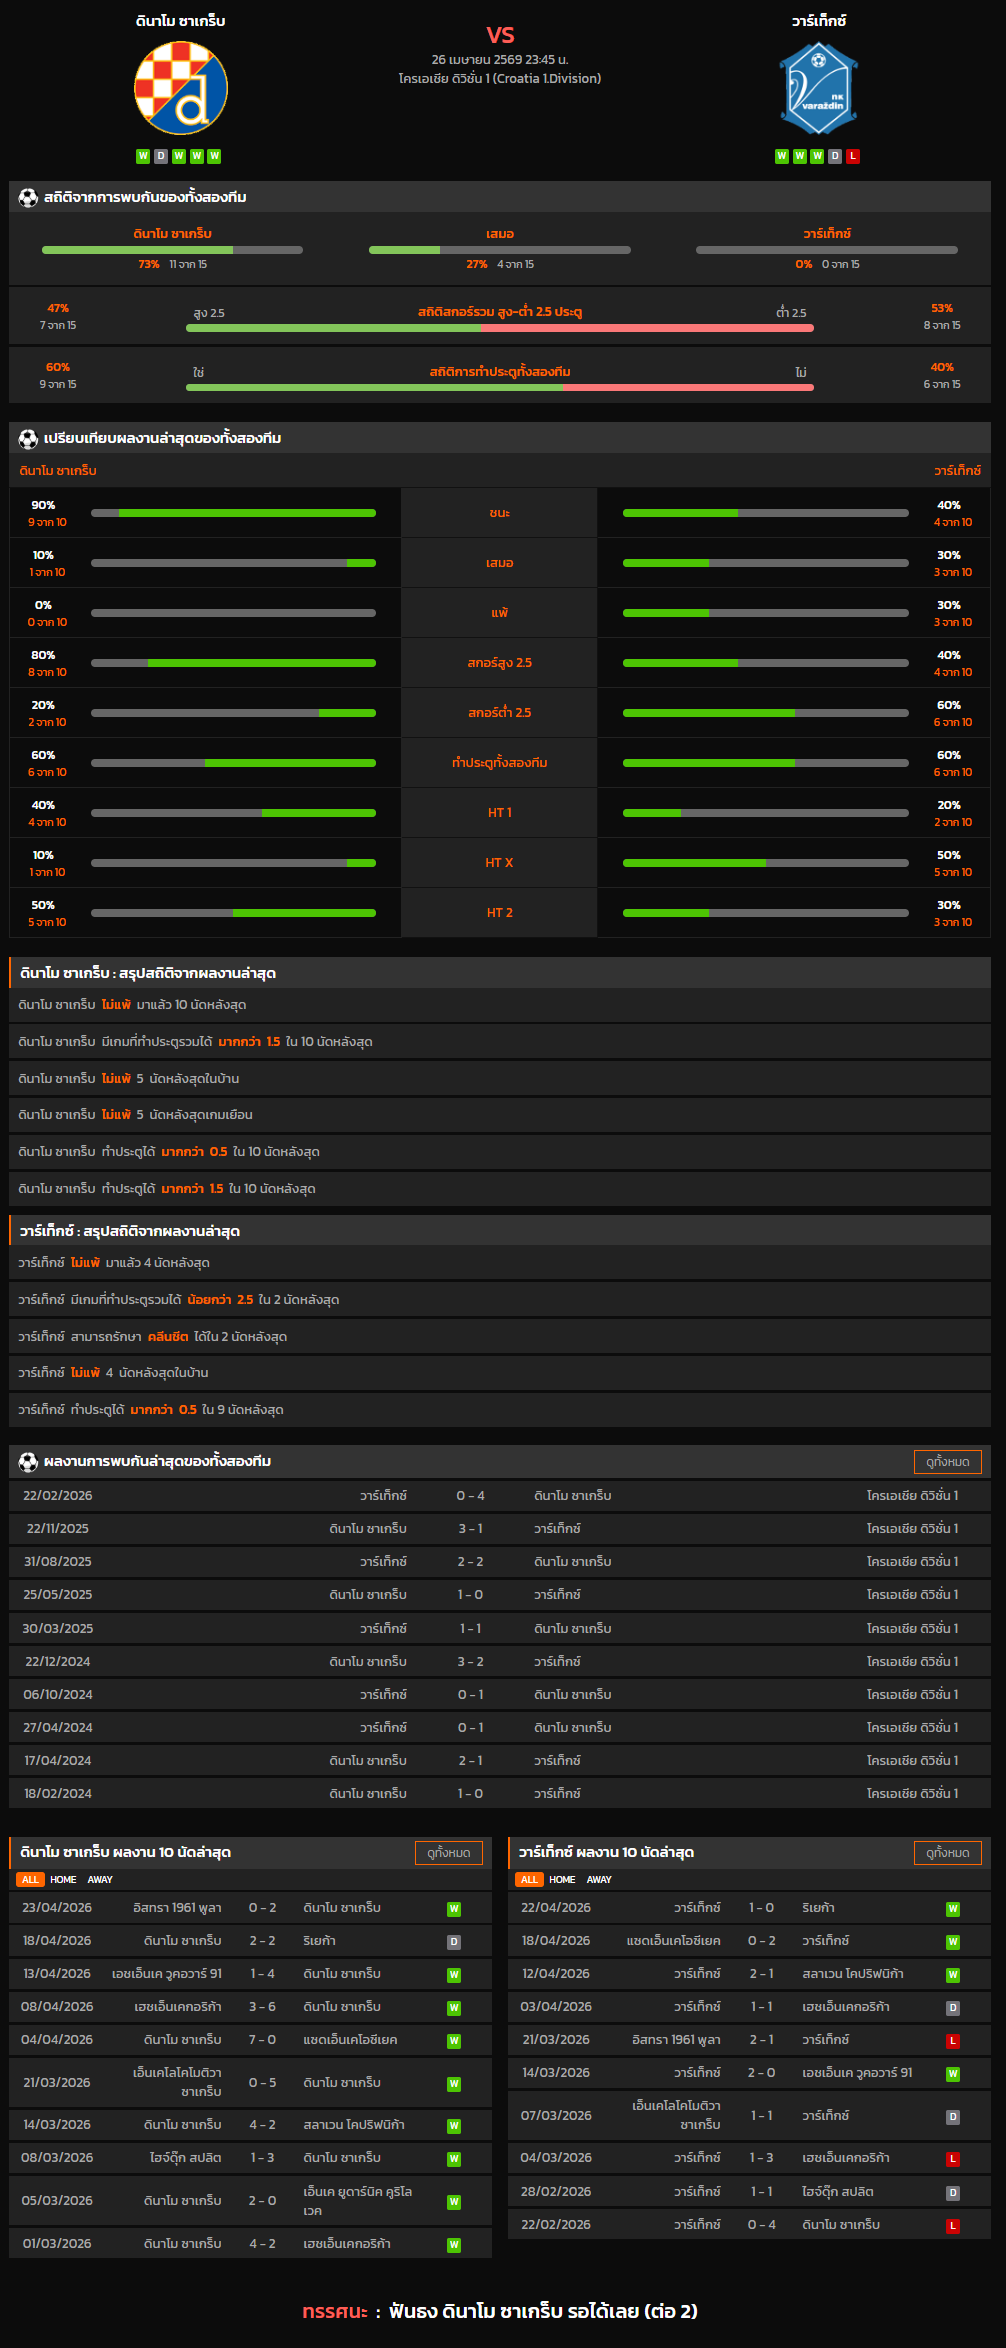Switch to AWAY tab in Dinamo last 10 results
Screen dimensions: 1006x2348
(x=100, y=1880)
